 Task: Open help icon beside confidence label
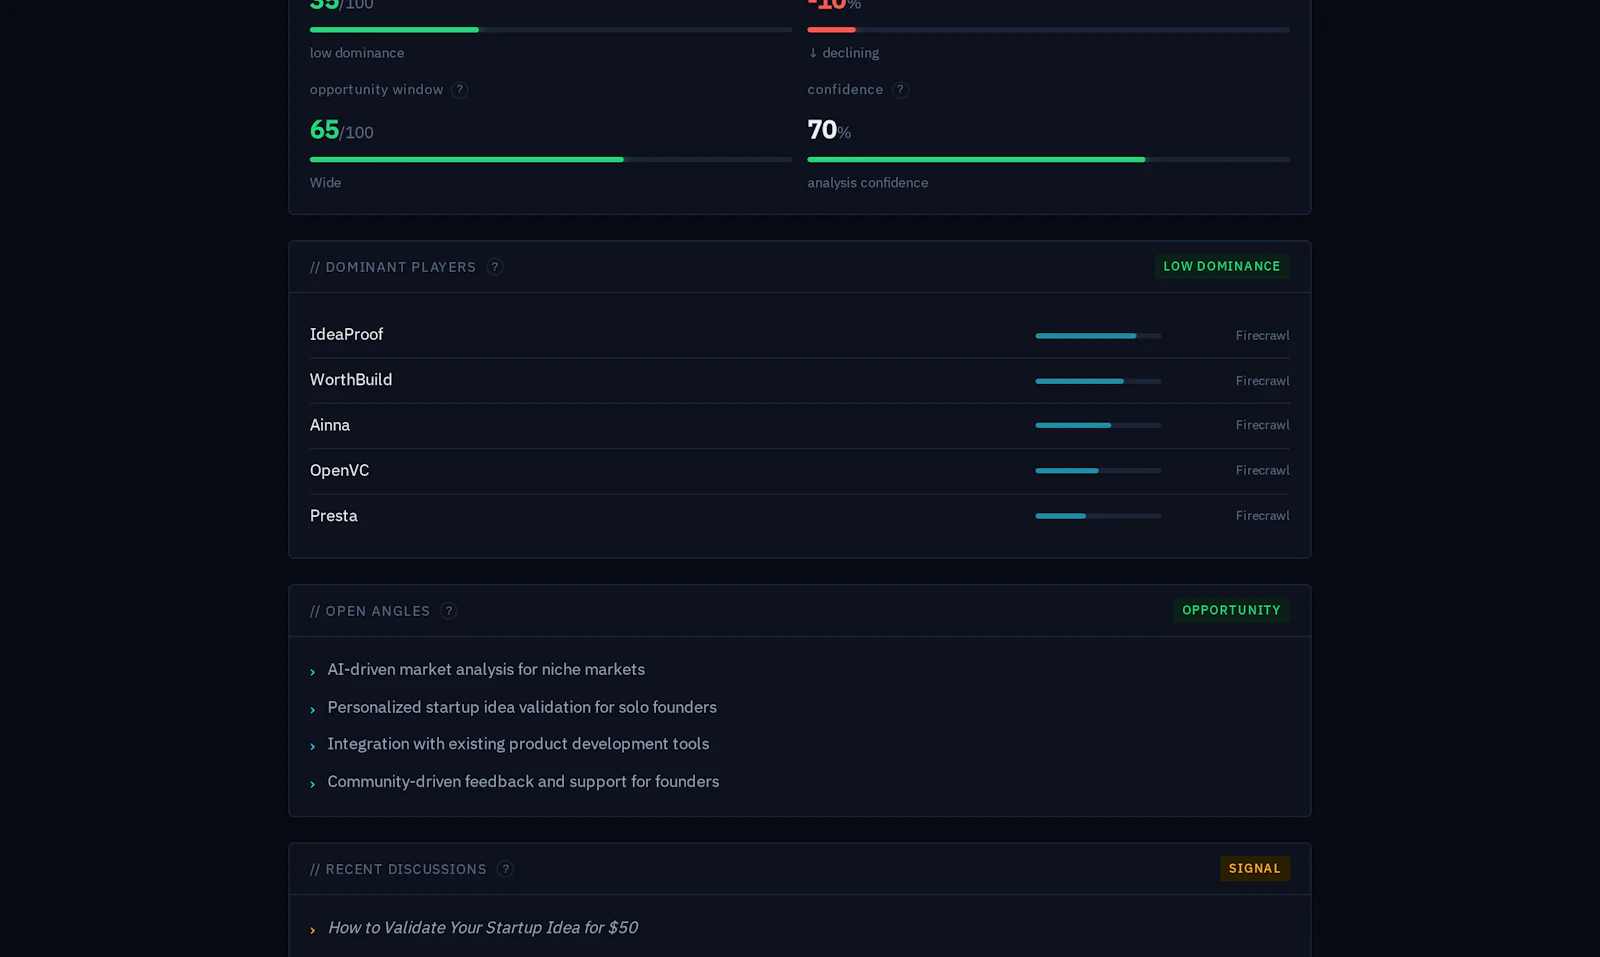900,90
